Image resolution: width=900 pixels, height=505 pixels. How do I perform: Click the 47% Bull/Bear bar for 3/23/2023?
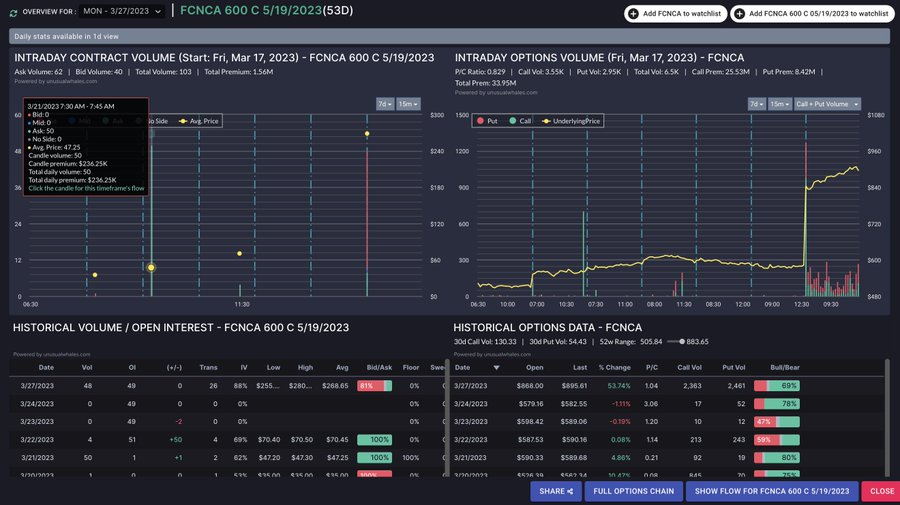777,421
